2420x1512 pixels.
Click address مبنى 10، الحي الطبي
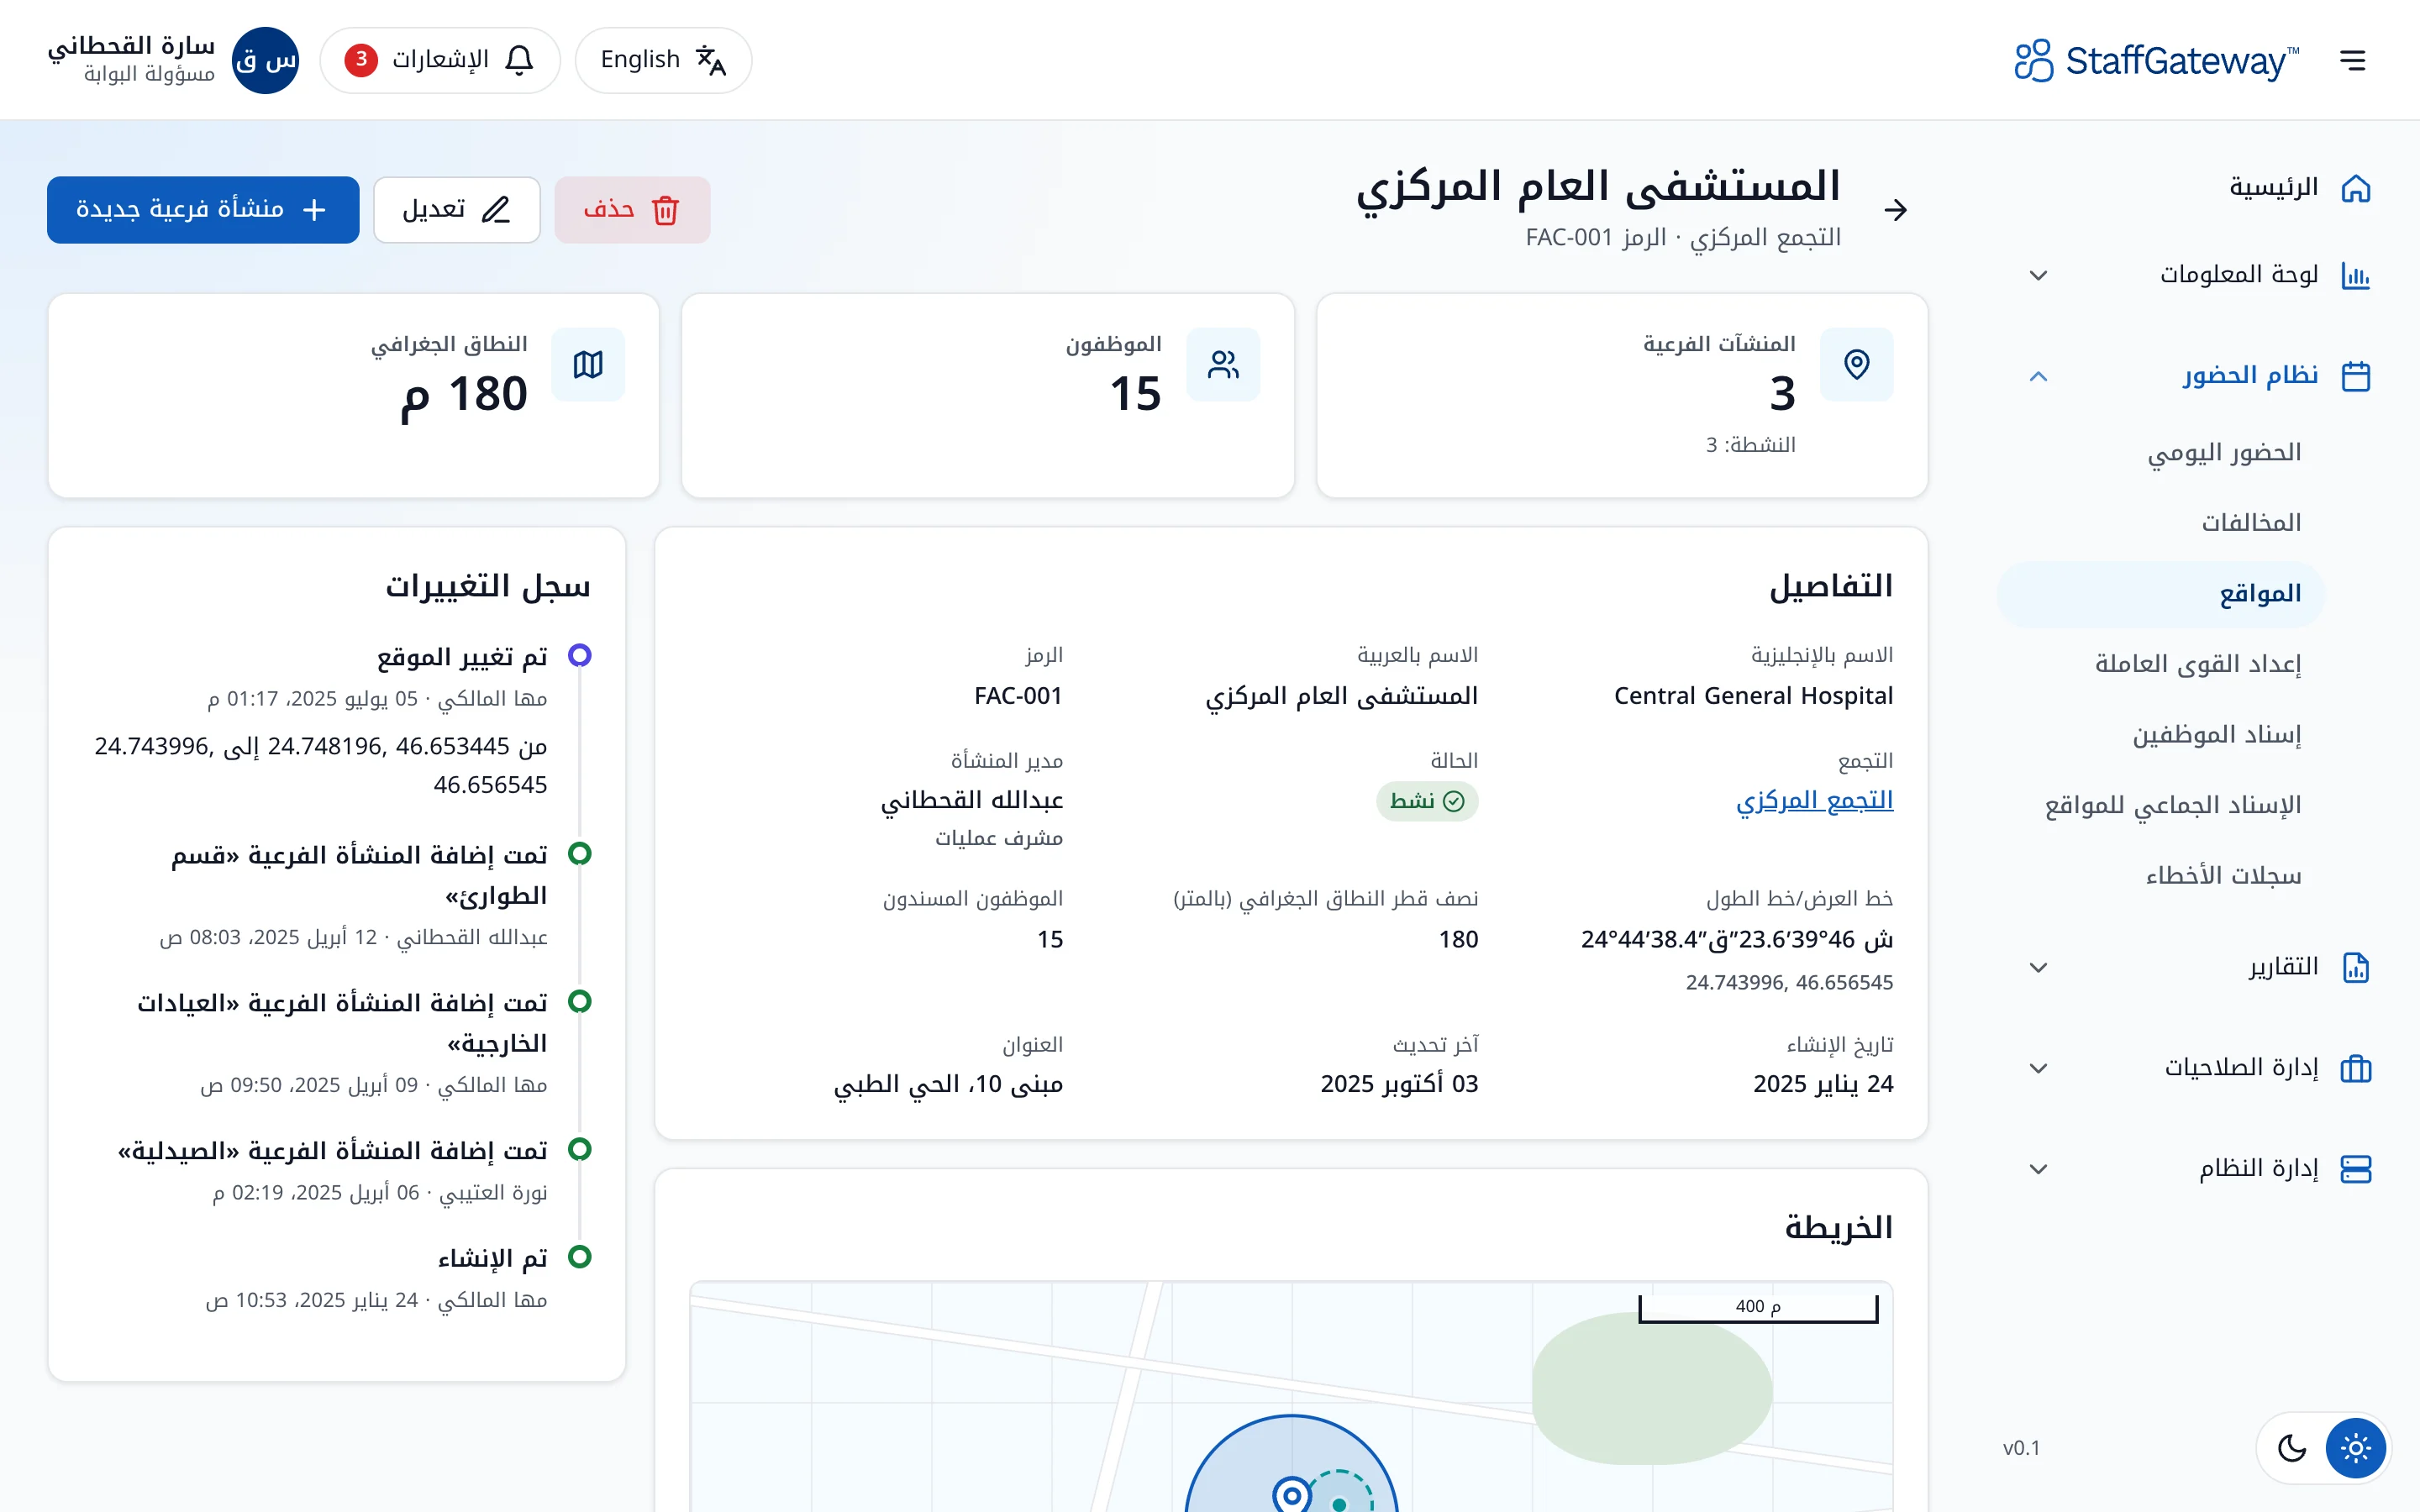(x=948, y=1084)
